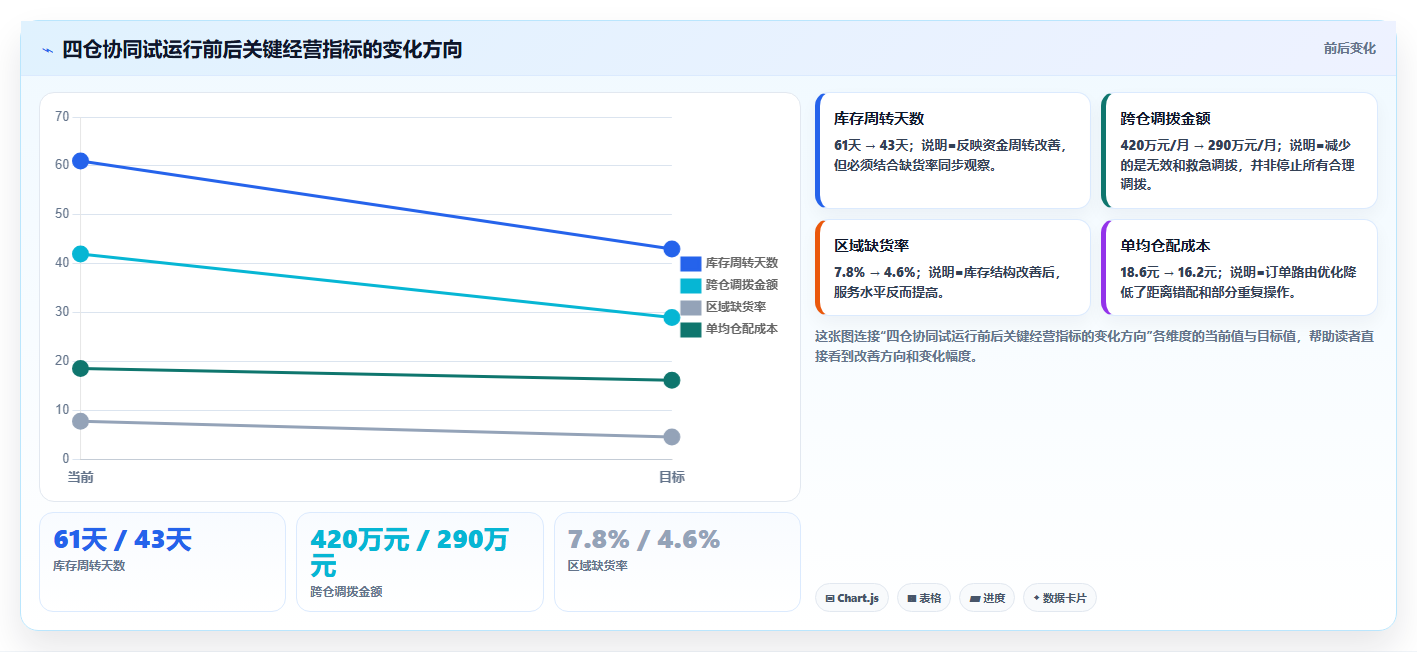Image resolution: width=1417 pixels, height=652 pixels.
Task: Click the lightning icon beside the title
Action: click(x=47, y=50)
